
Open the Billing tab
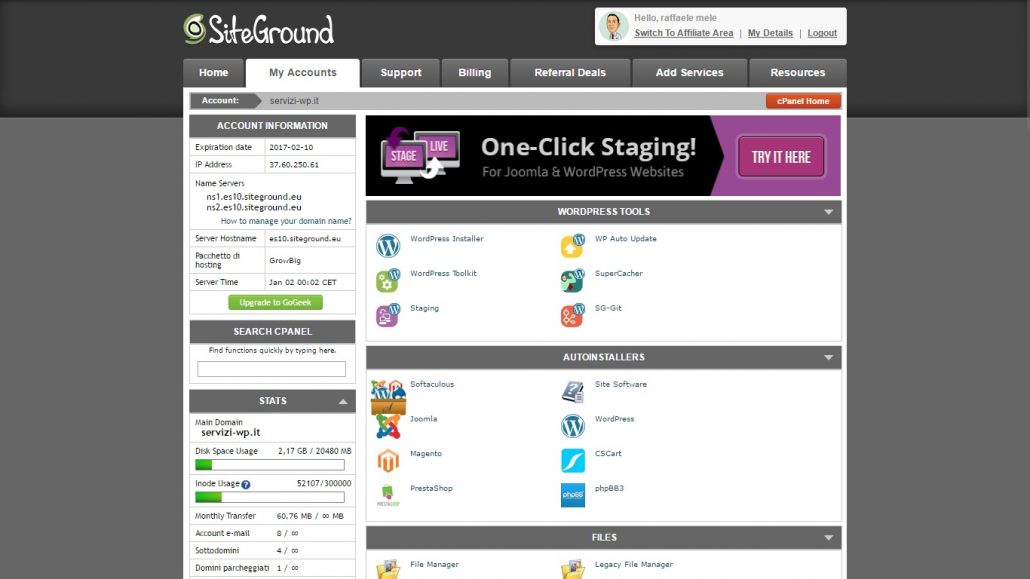(x=474, y=73)
